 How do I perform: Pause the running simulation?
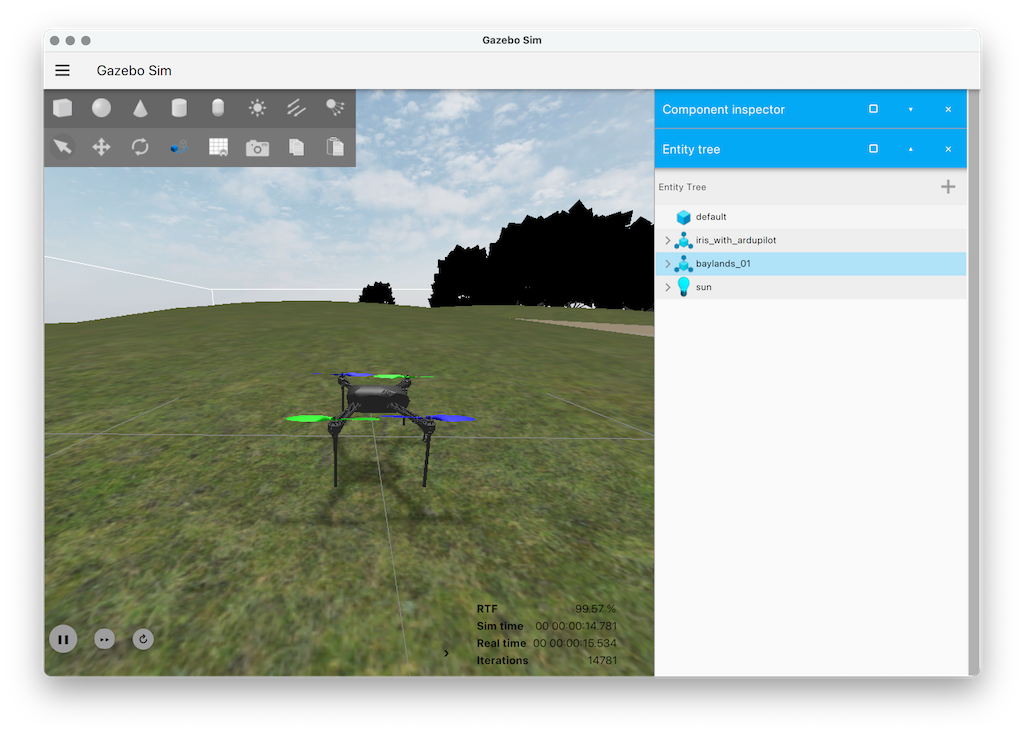(63, 638)
